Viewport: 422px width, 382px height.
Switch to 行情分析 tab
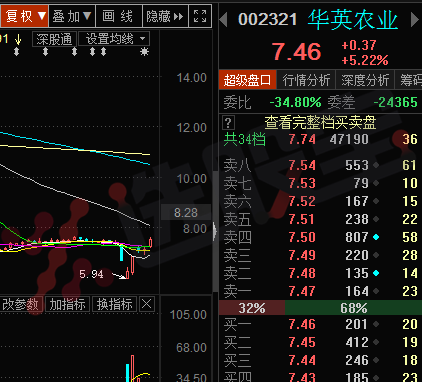point(306,80)
